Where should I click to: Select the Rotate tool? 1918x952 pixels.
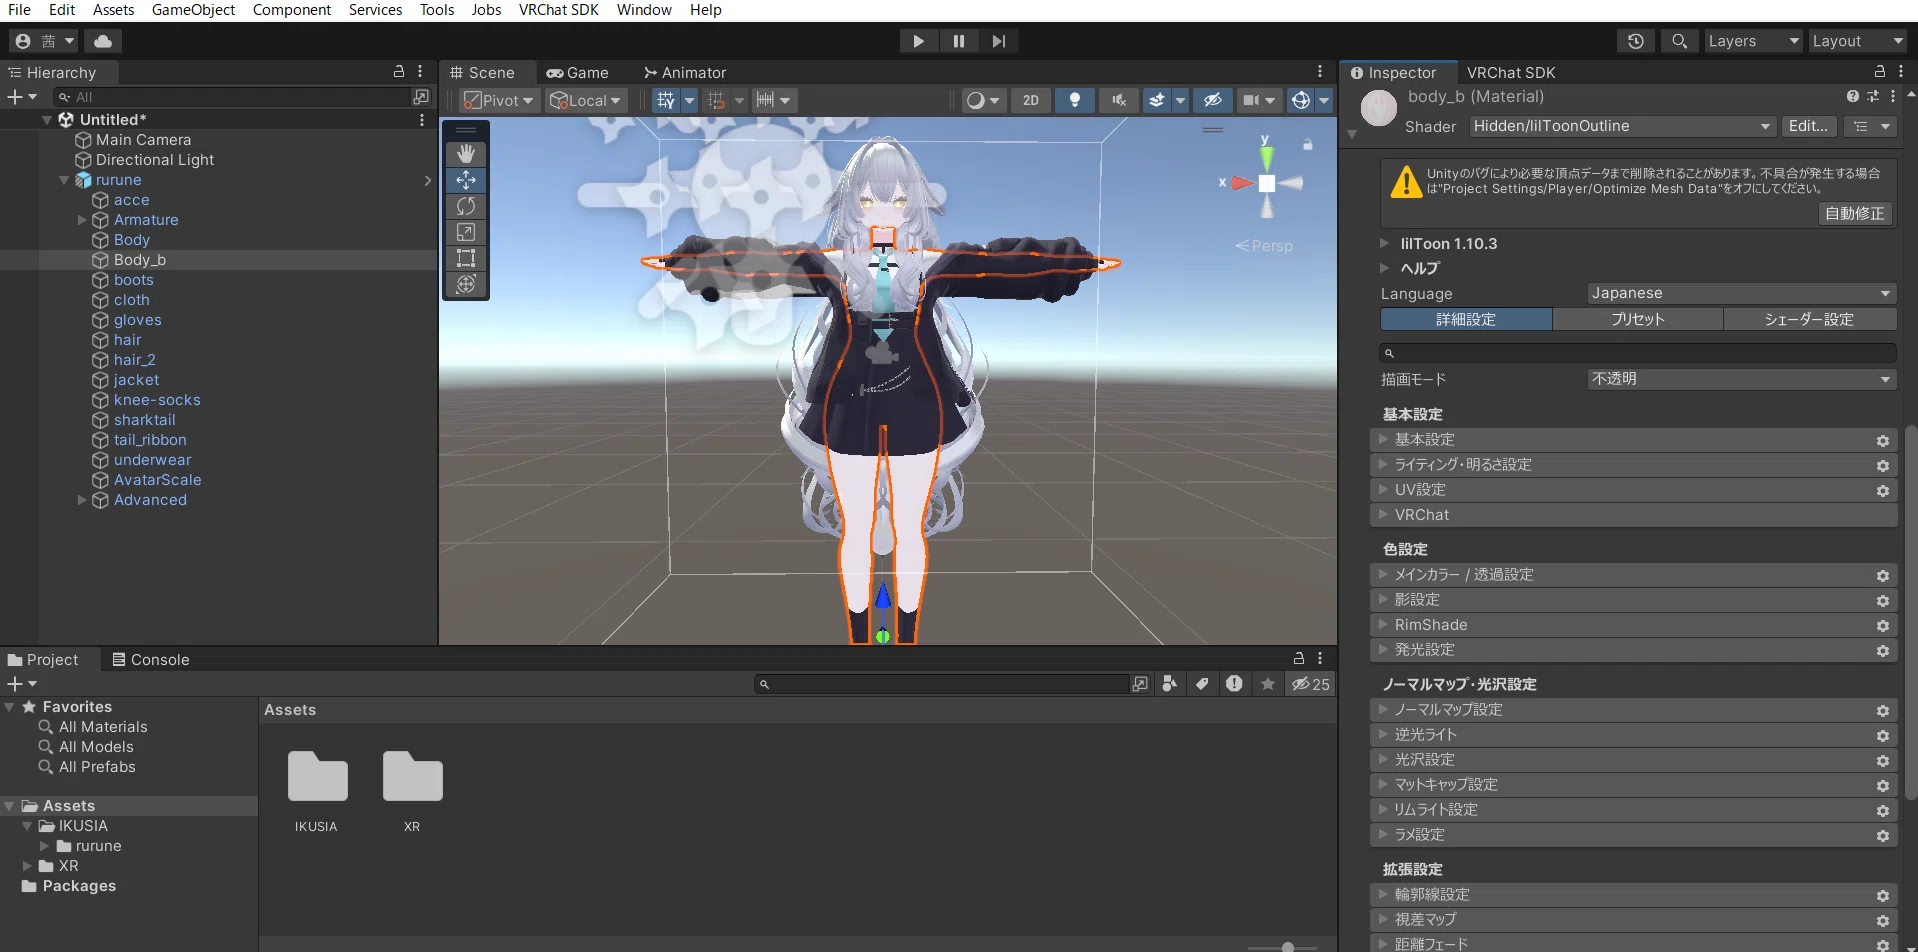click(466, 206)
